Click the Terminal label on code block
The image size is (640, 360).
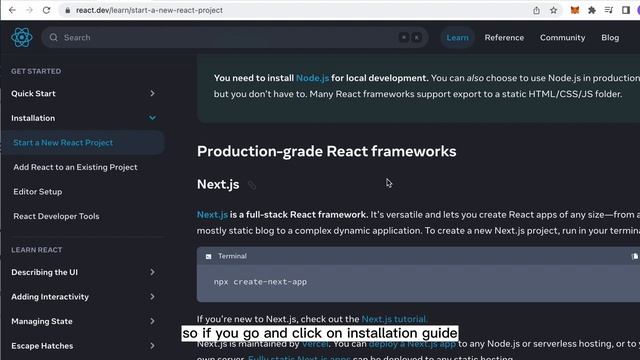point(232,256)
